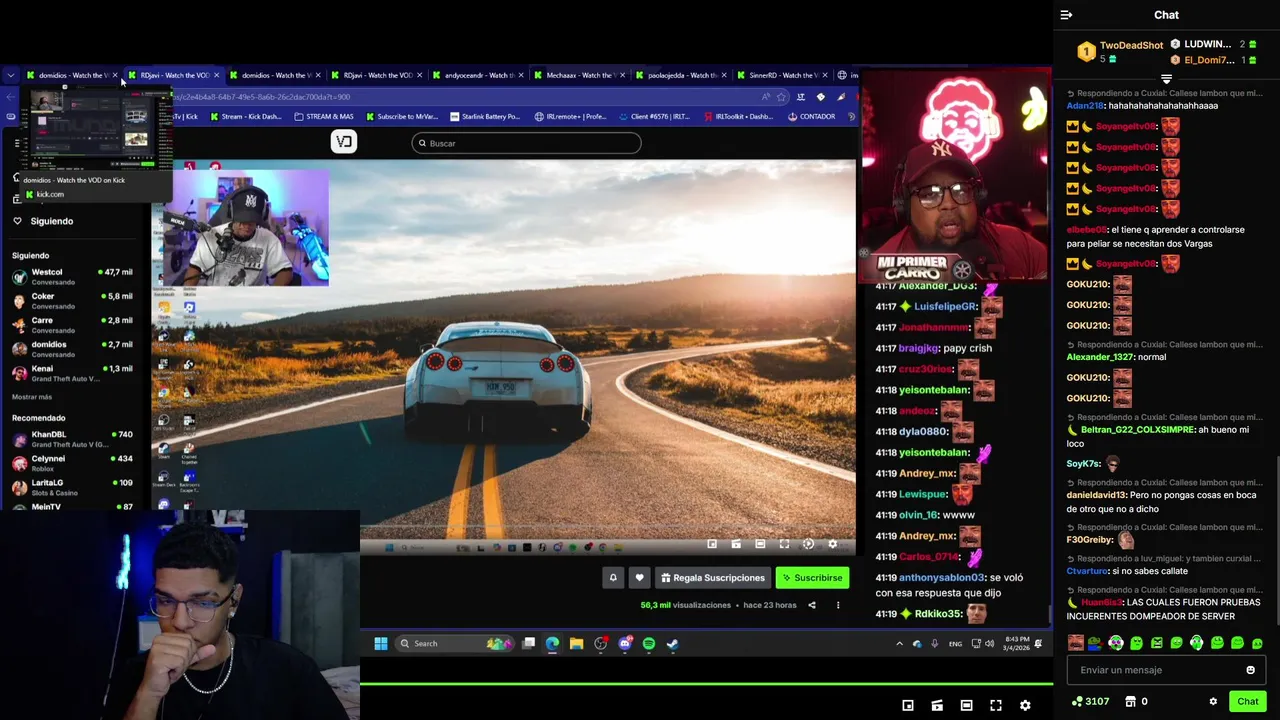
Task: Click the Suscribirse button
Action: (812, 577)
